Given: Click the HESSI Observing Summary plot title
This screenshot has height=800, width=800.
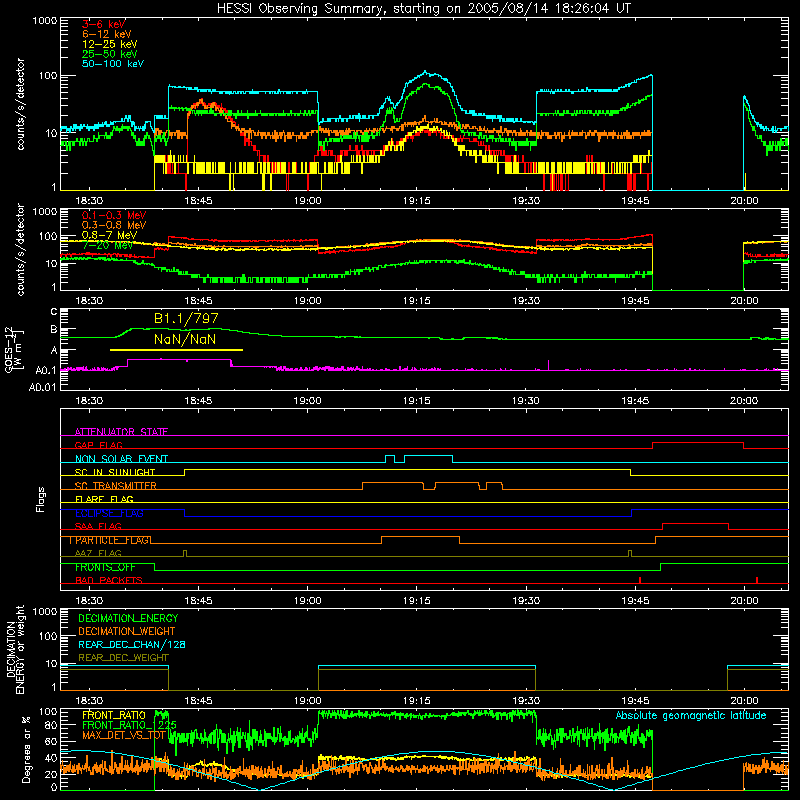Looking at the screenshot, I should (x=424, y=9).
